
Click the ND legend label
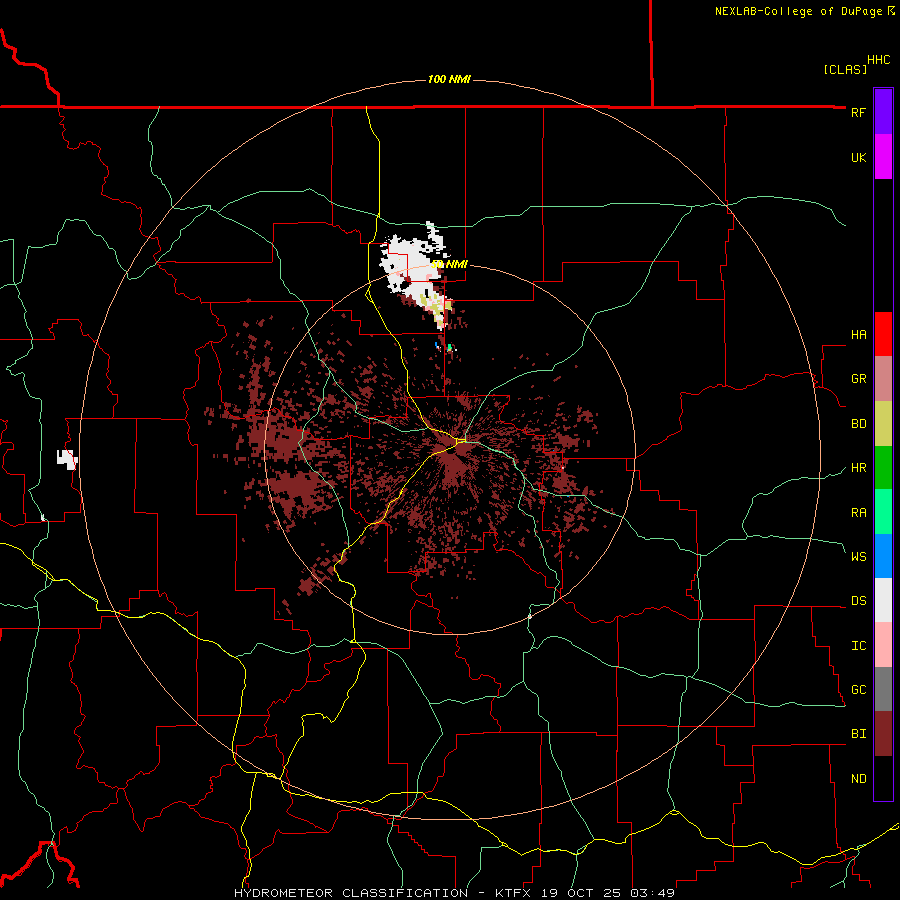point(858,779)
